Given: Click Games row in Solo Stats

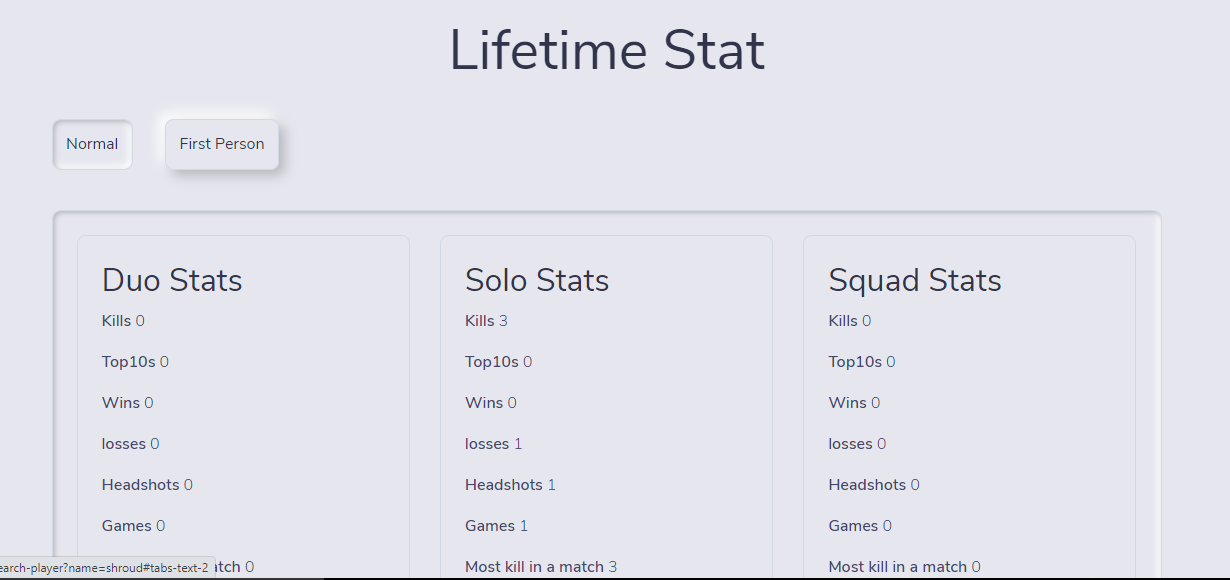Looking at the screenshot, I should pyautogui.click(x=496, y=526).
